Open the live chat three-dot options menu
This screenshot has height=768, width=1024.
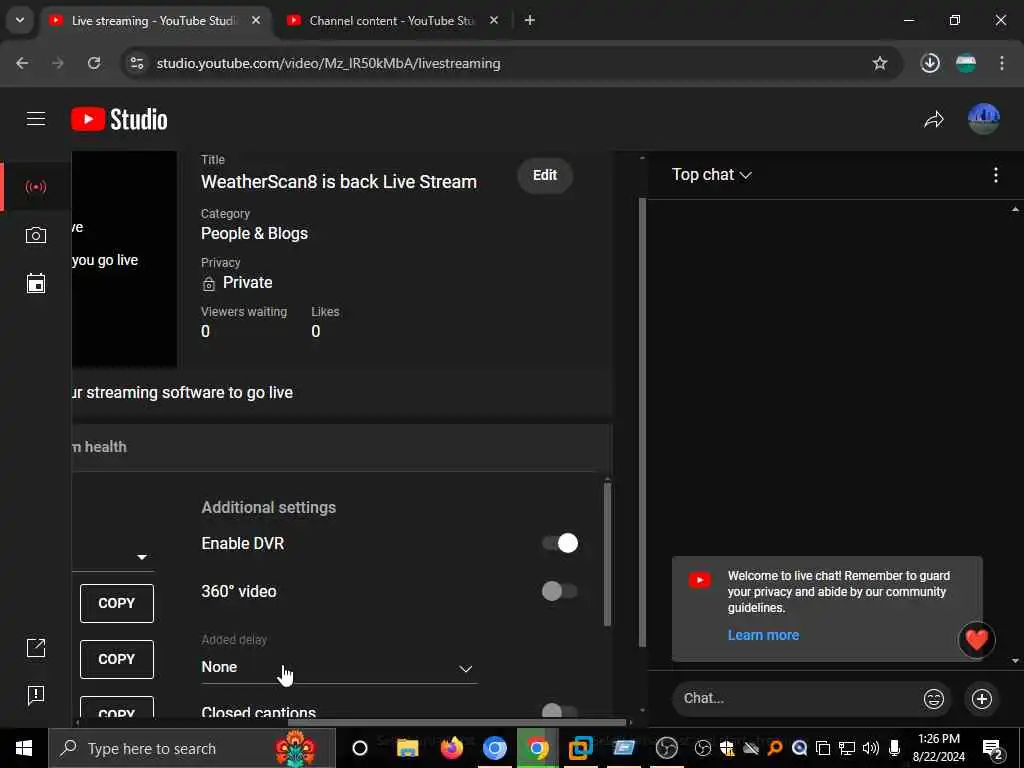tap(995, 175)
